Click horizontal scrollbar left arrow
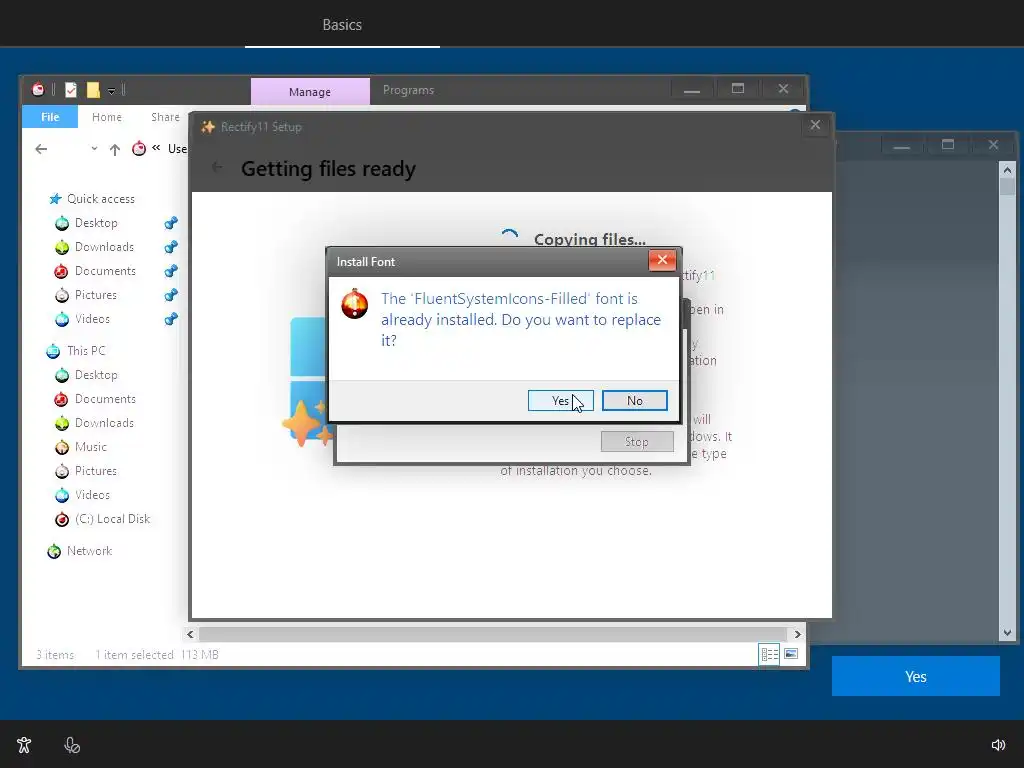1024x768 pixels. tap(190, 634)
